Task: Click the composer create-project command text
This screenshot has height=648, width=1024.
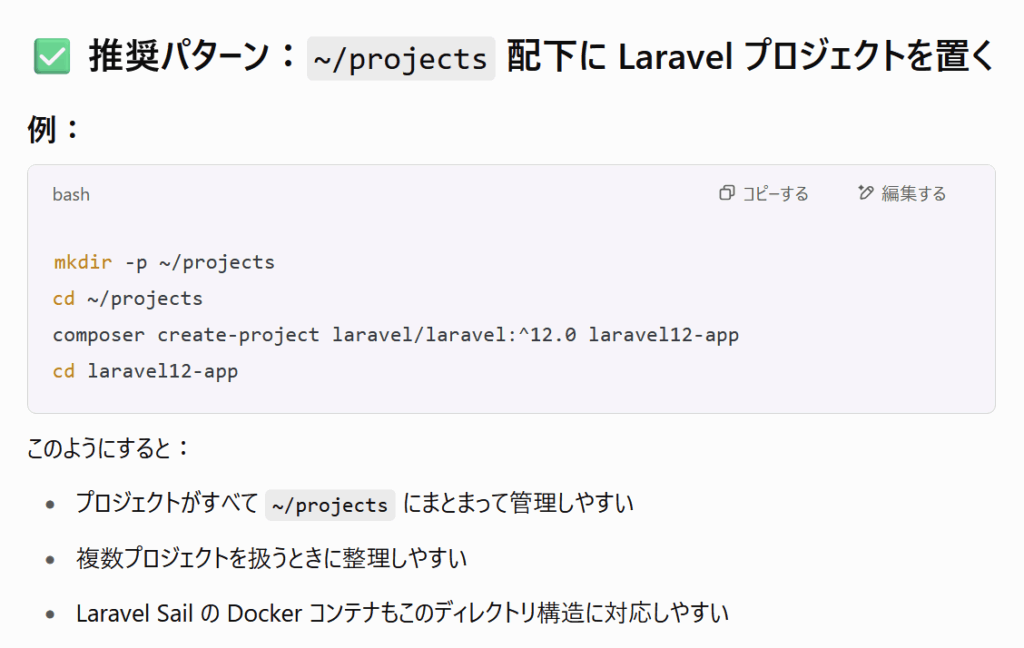Action: pos(186,335)
